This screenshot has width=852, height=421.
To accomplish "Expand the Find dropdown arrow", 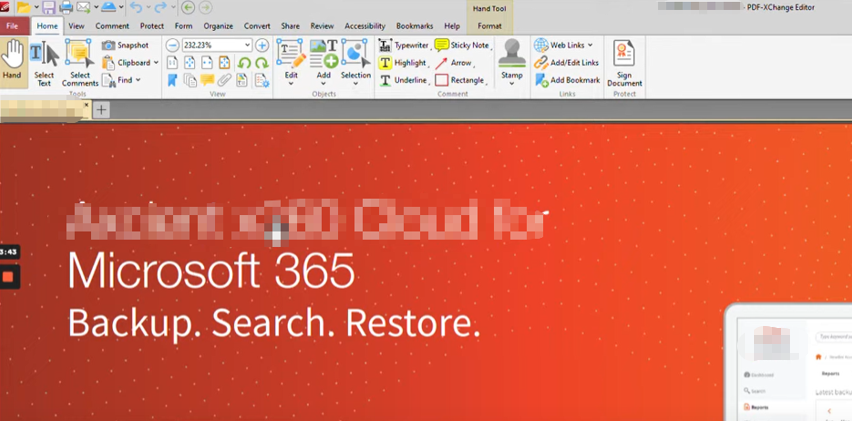I will (138, 80).
